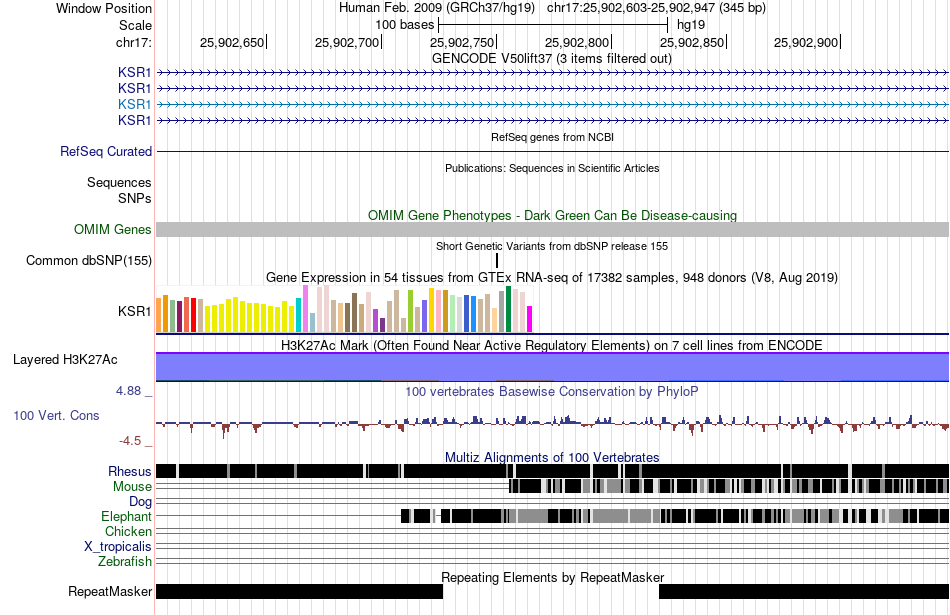This screenshot has height=615, width=950.
Task: Click the '100 bases' scale label
Action: point(405,25)
